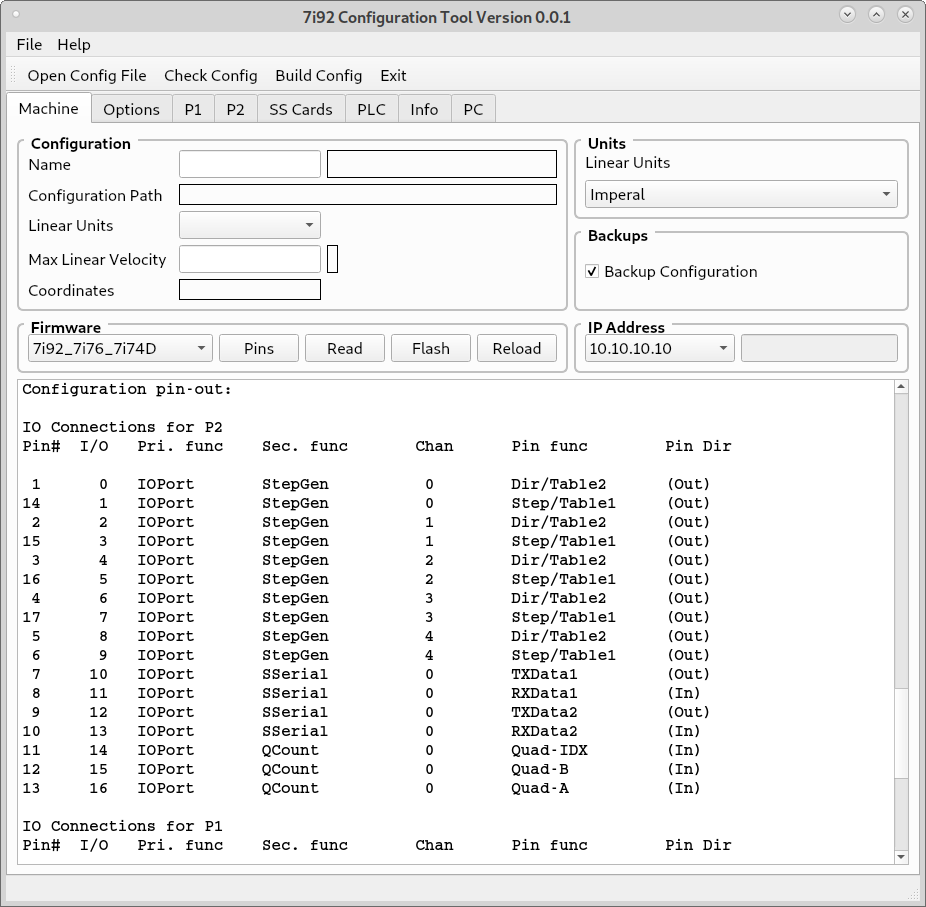
Task: Click Exit in the toolbar
Action: 393,76
